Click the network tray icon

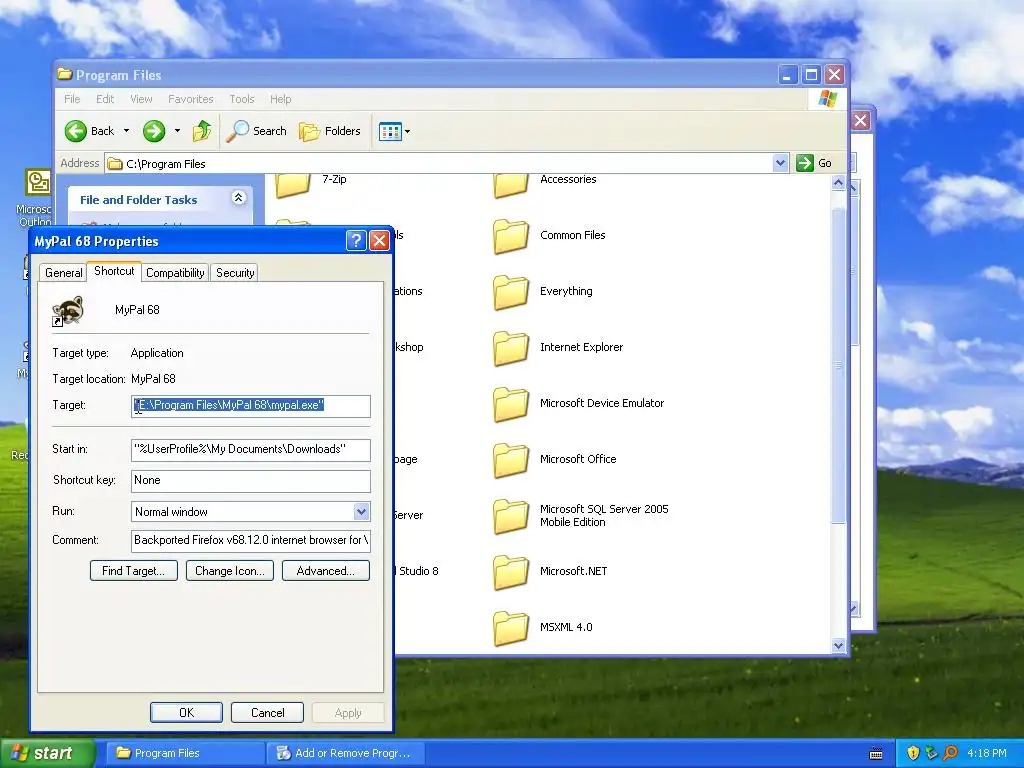[931, 753]
